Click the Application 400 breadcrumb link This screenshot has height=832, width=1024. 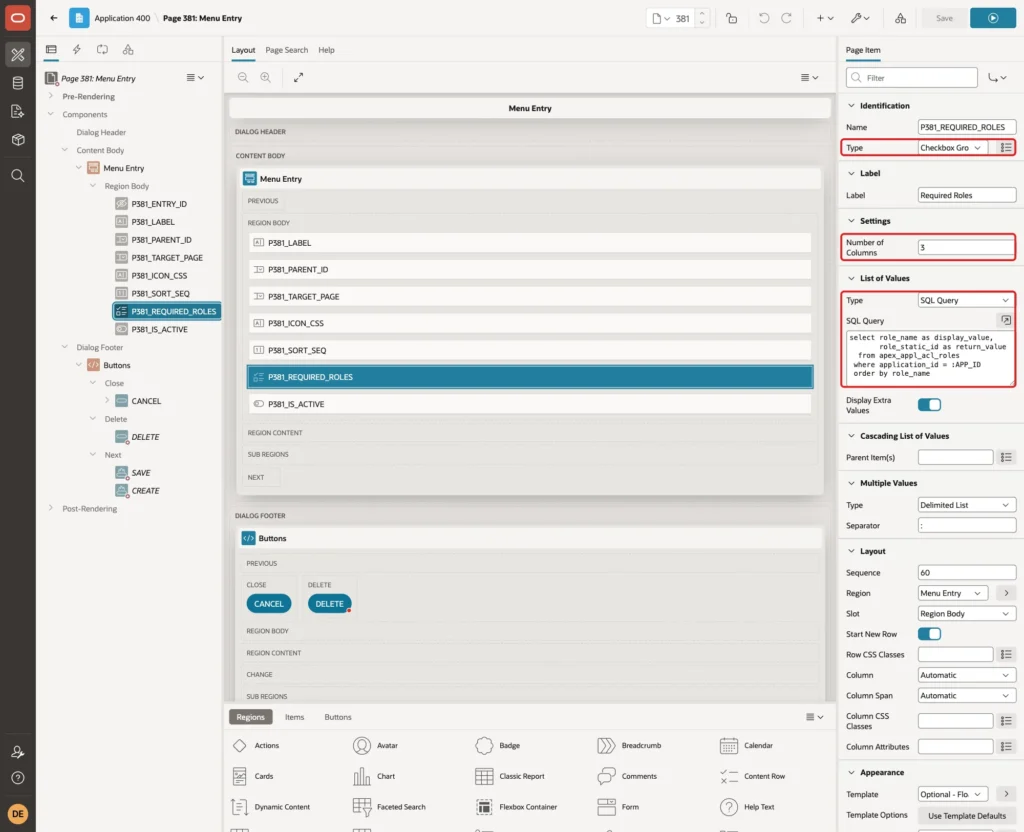pos(122,18)
